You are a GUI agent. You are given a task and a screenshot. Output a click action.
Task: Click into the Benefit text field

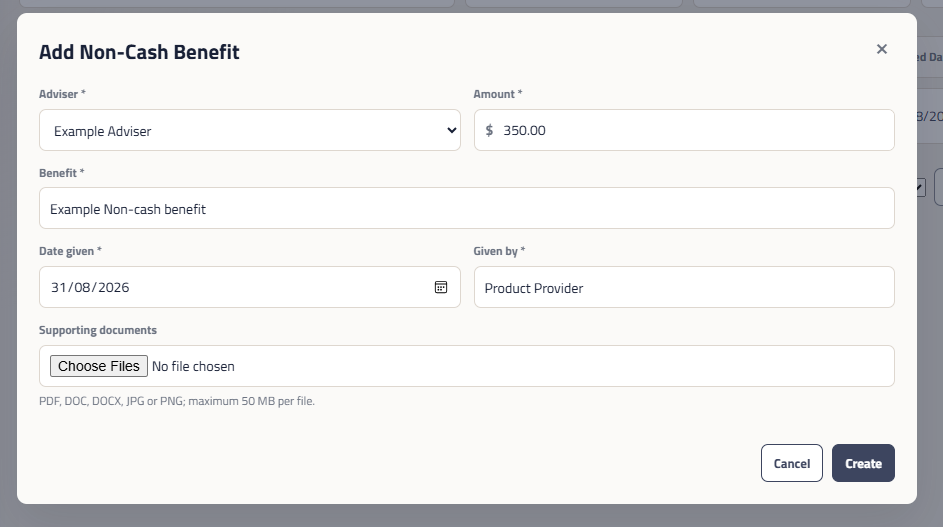[467, 208]
